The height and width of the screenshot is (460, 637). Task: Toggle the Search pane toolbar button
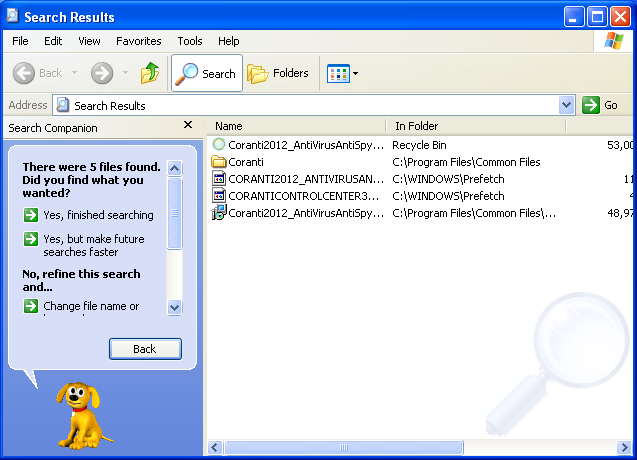click(207, 73)
